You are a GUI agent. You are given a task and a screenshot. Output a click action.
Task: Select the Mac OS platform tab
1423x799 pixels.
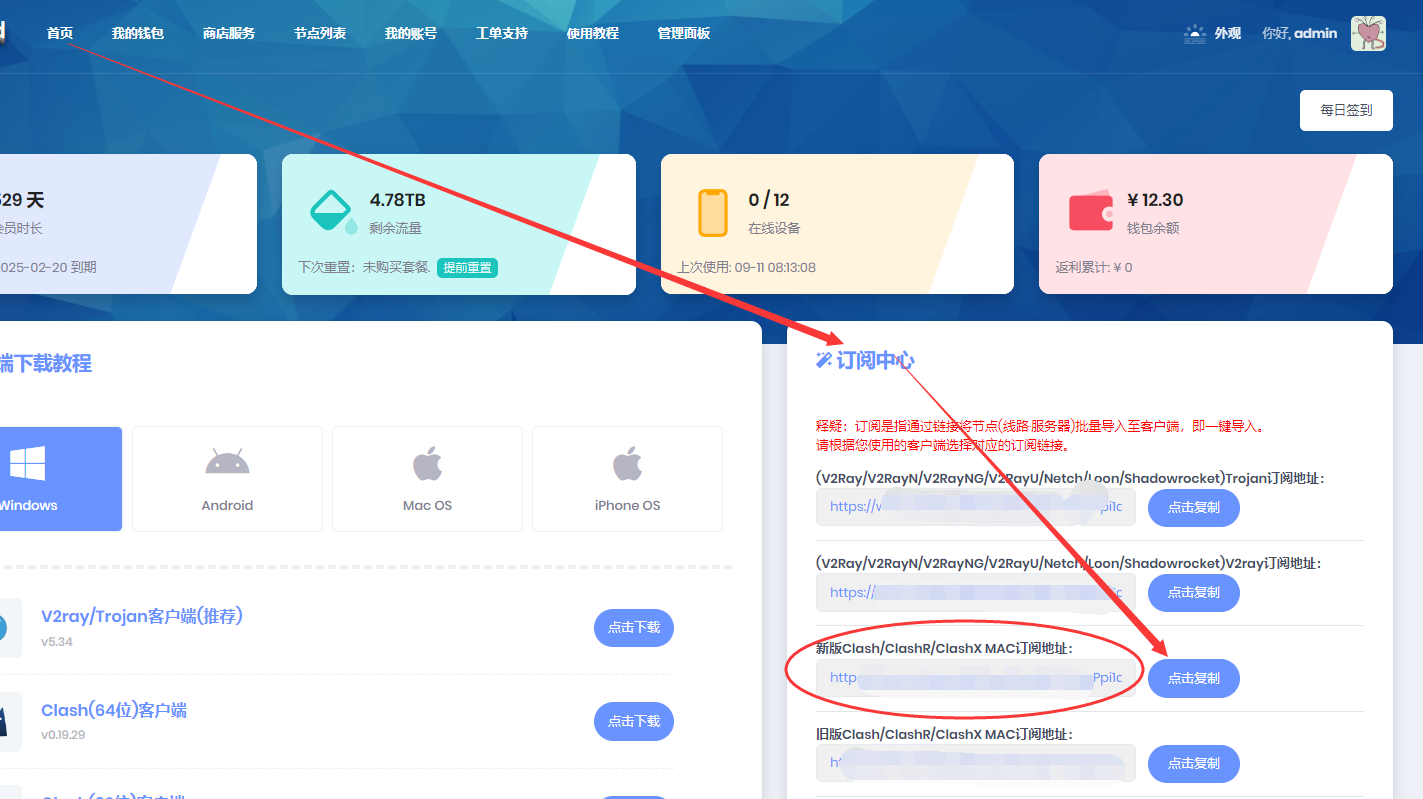point(427,479)
